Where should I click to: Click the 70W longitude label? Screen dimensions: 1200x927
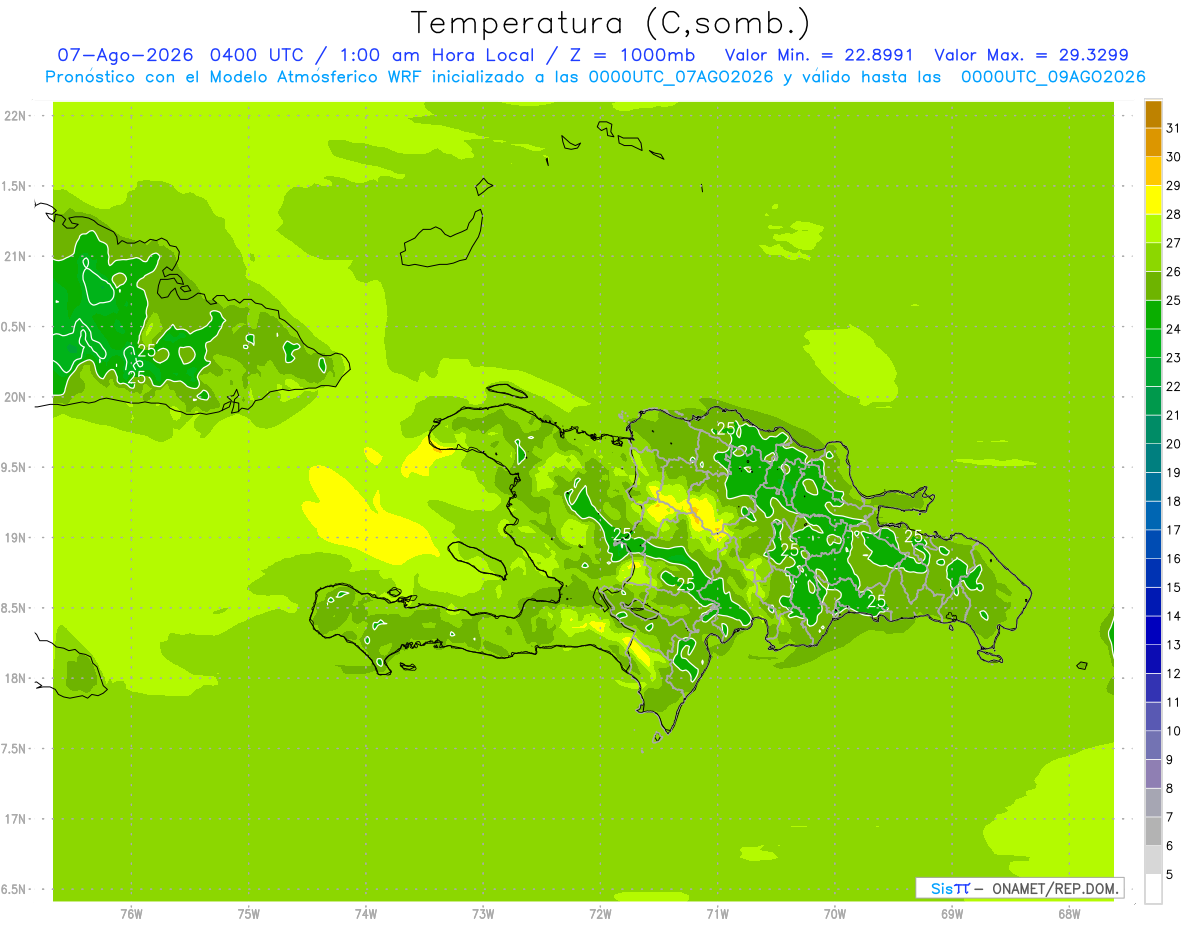coord(835,913)
